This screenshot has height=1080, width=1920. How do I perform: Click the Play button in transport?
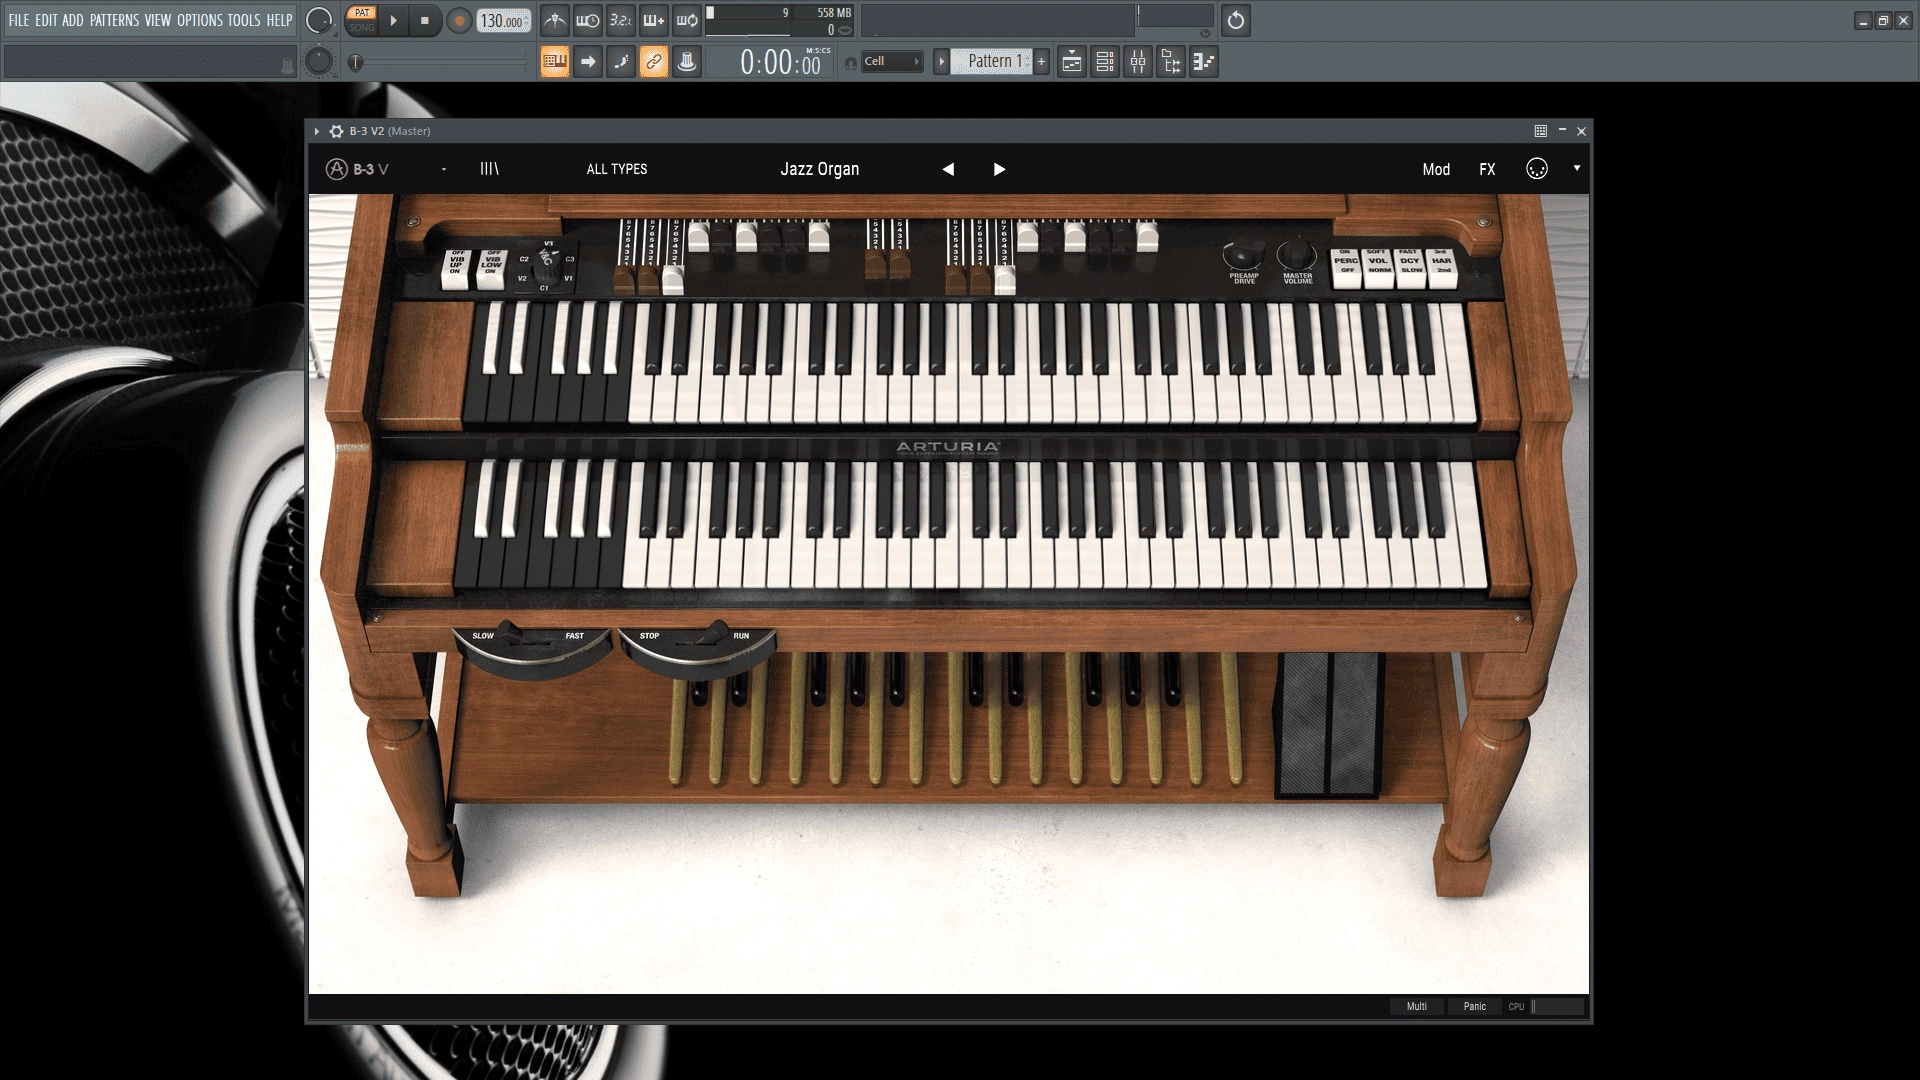tap(393, 20)
